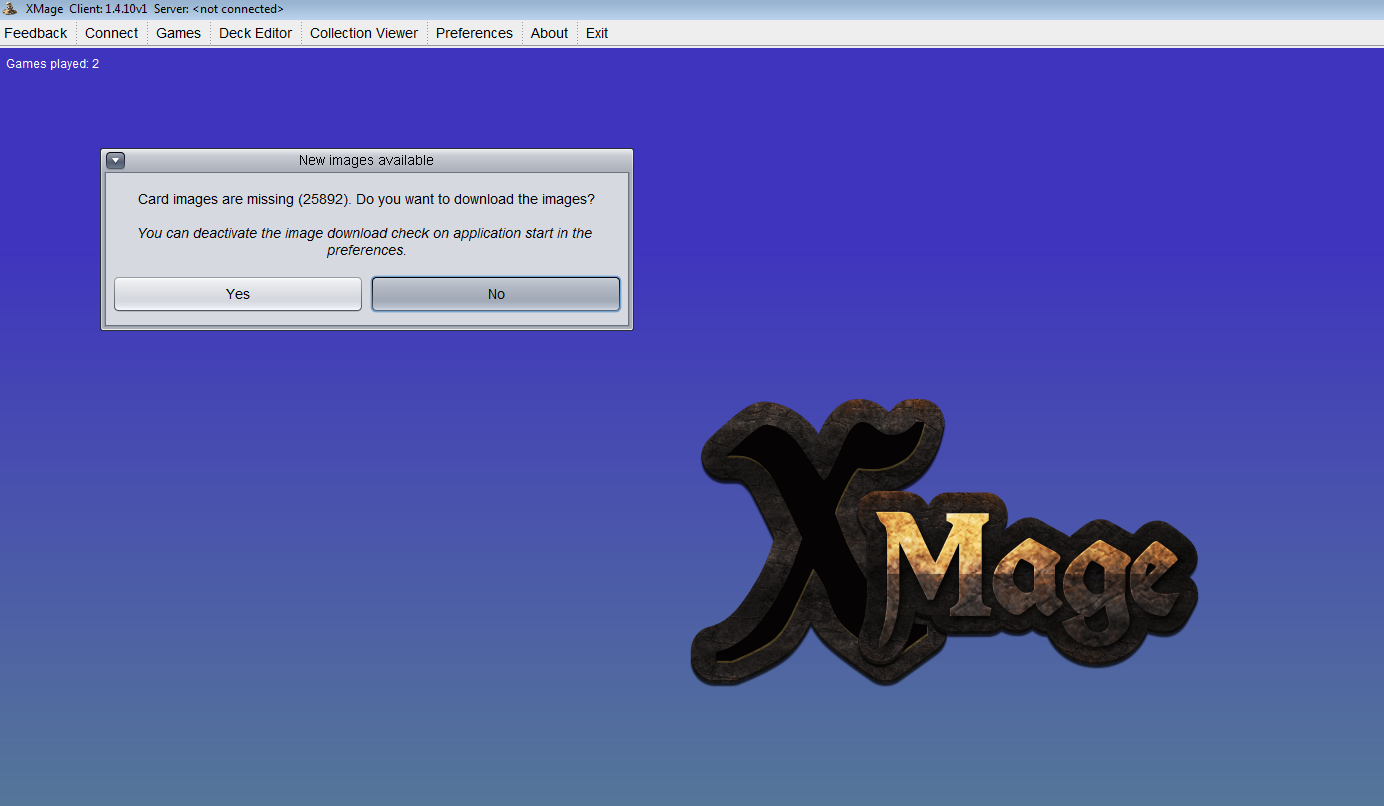
Task: Click Connect in the menu bar
Action: coord(111,33)
